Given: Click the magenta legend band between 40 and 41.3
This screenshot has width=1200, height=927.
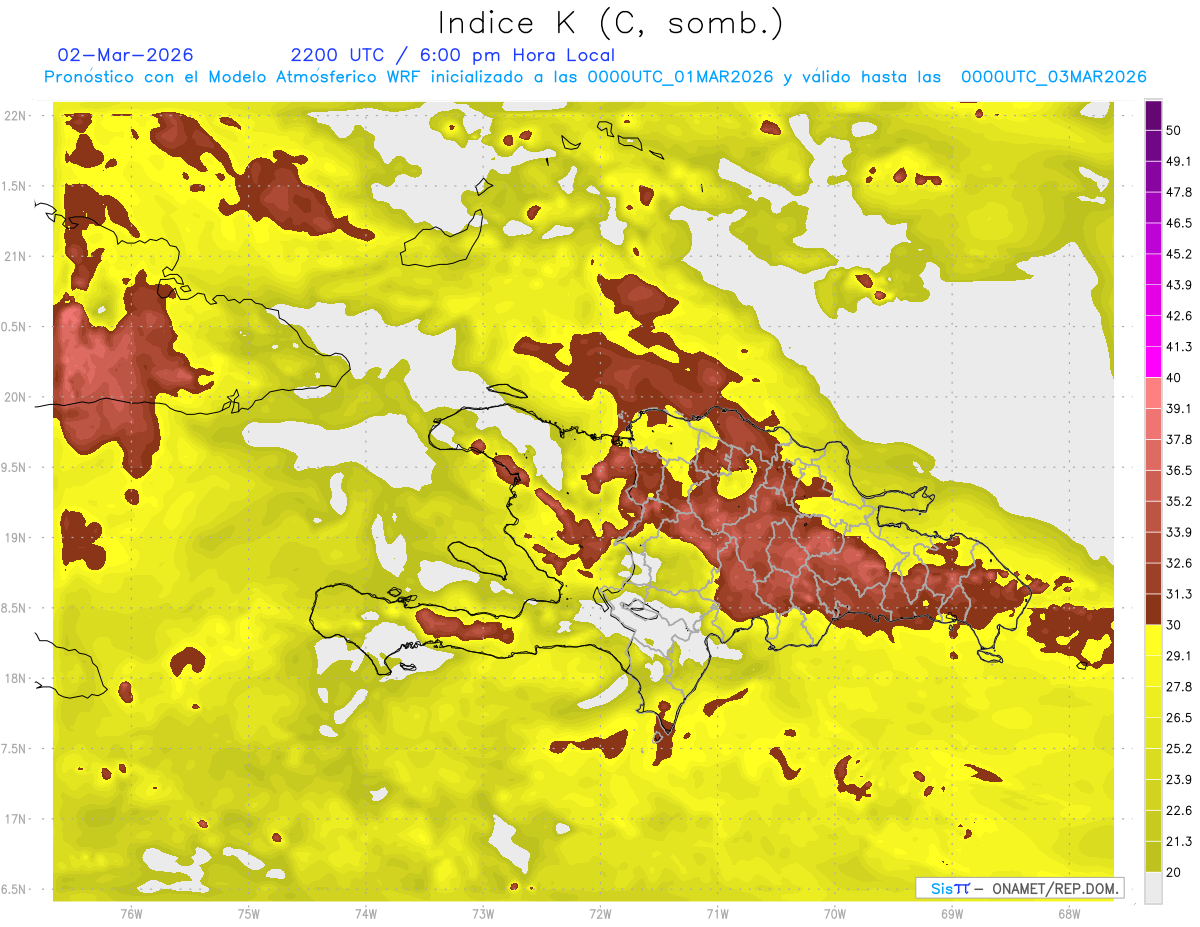Looking at the screenshot, I should pos(1153,362).
